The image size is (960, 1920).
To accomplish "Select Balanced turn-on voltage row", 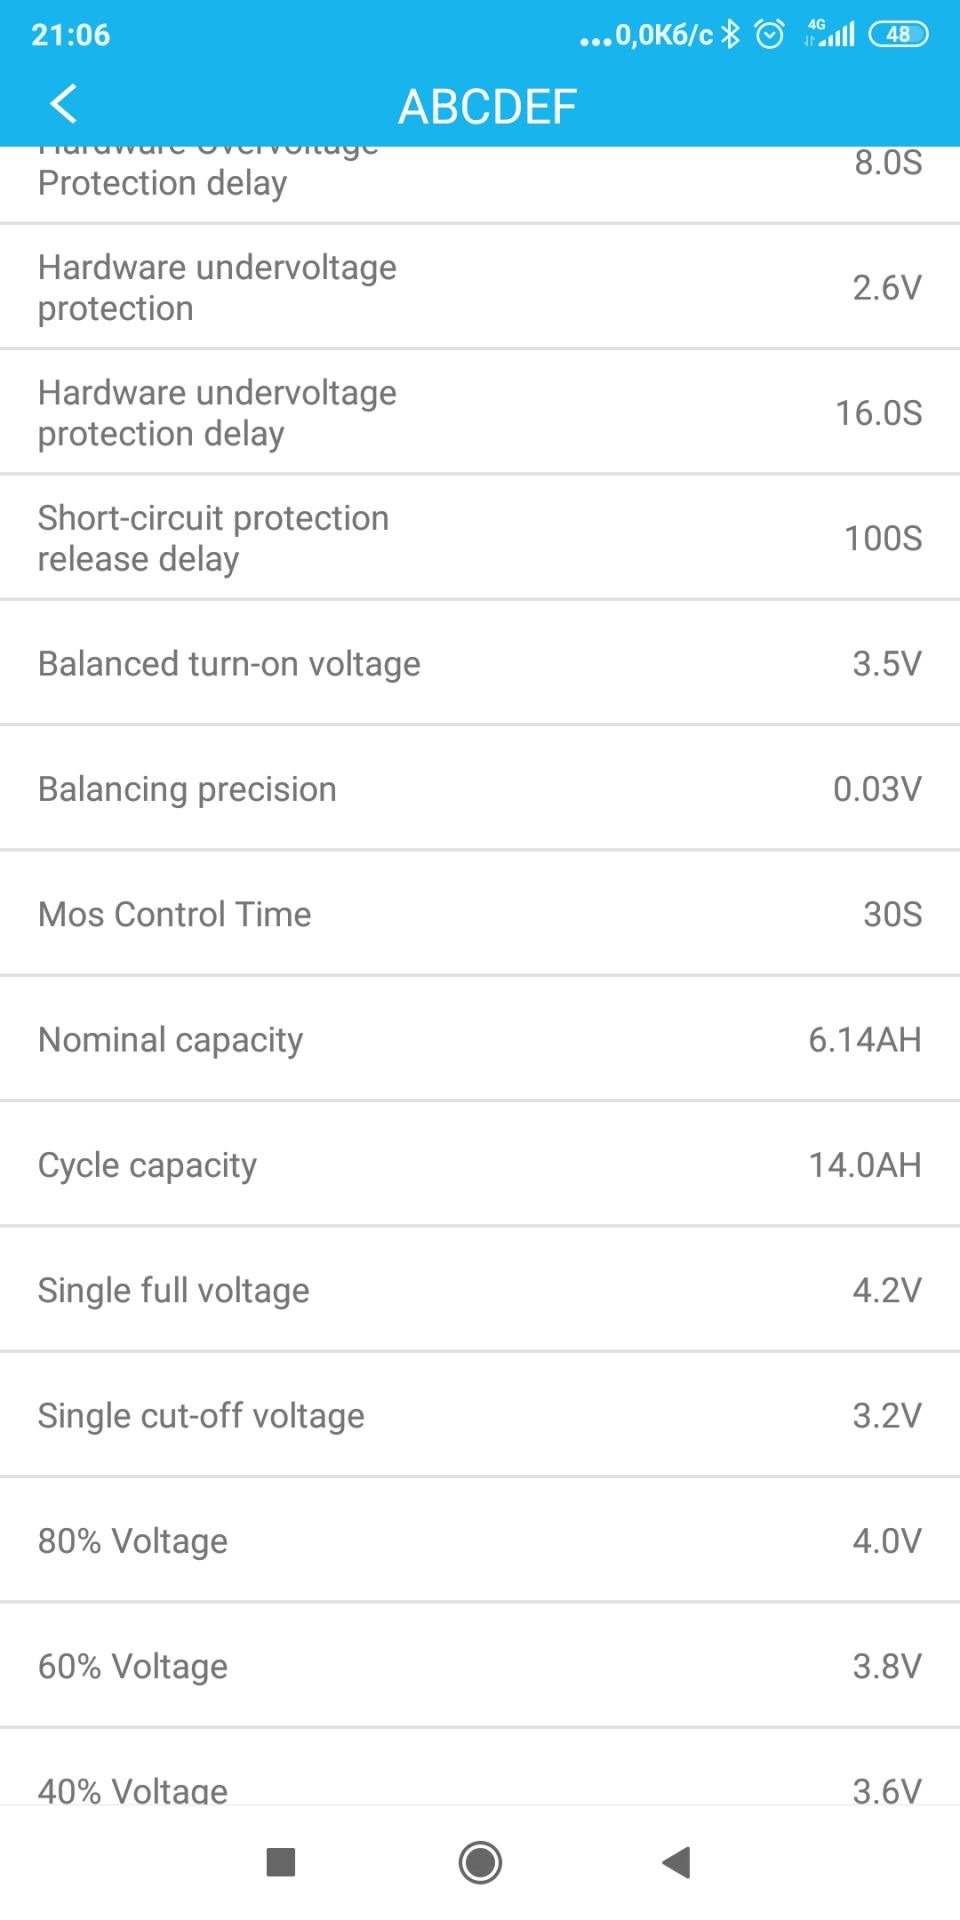I will [480, 663].
